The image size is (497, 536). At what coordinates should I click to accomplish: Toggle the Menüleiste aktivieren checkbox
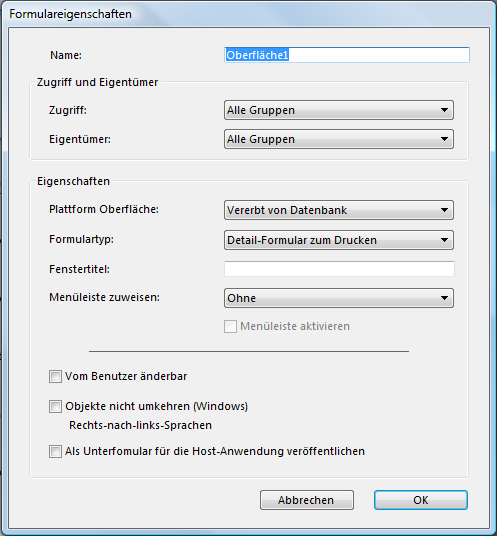tap(230, 326)
